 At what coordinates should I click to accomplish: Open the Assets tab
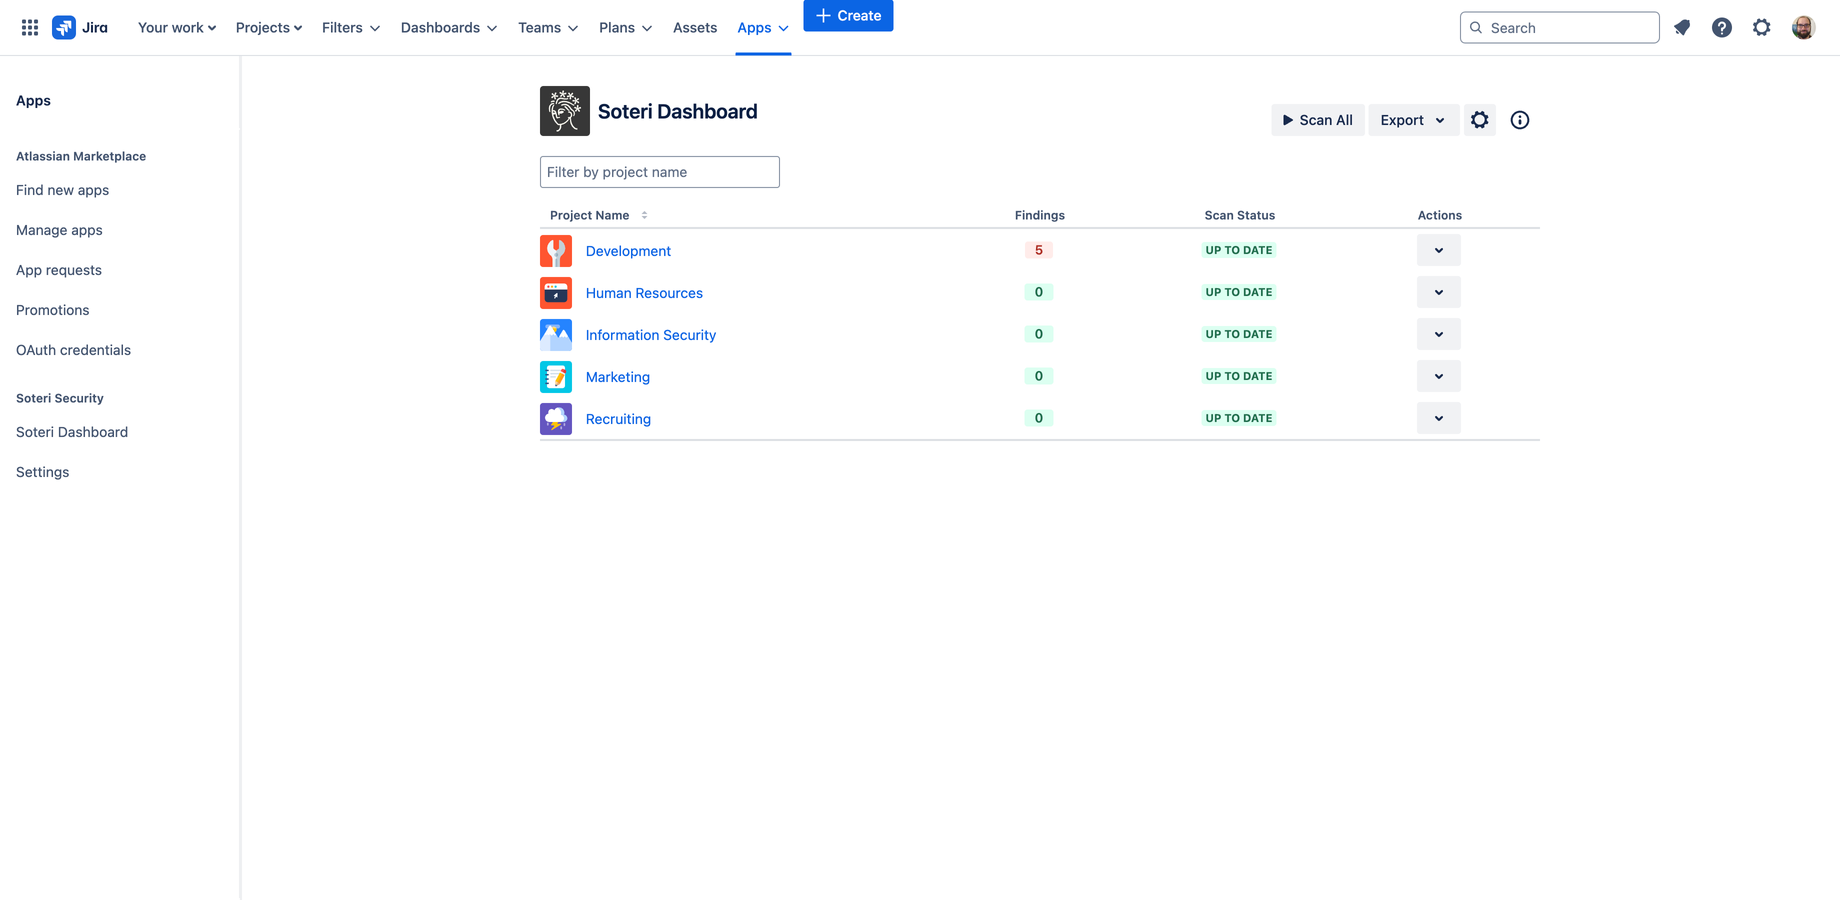click(695, 28)
